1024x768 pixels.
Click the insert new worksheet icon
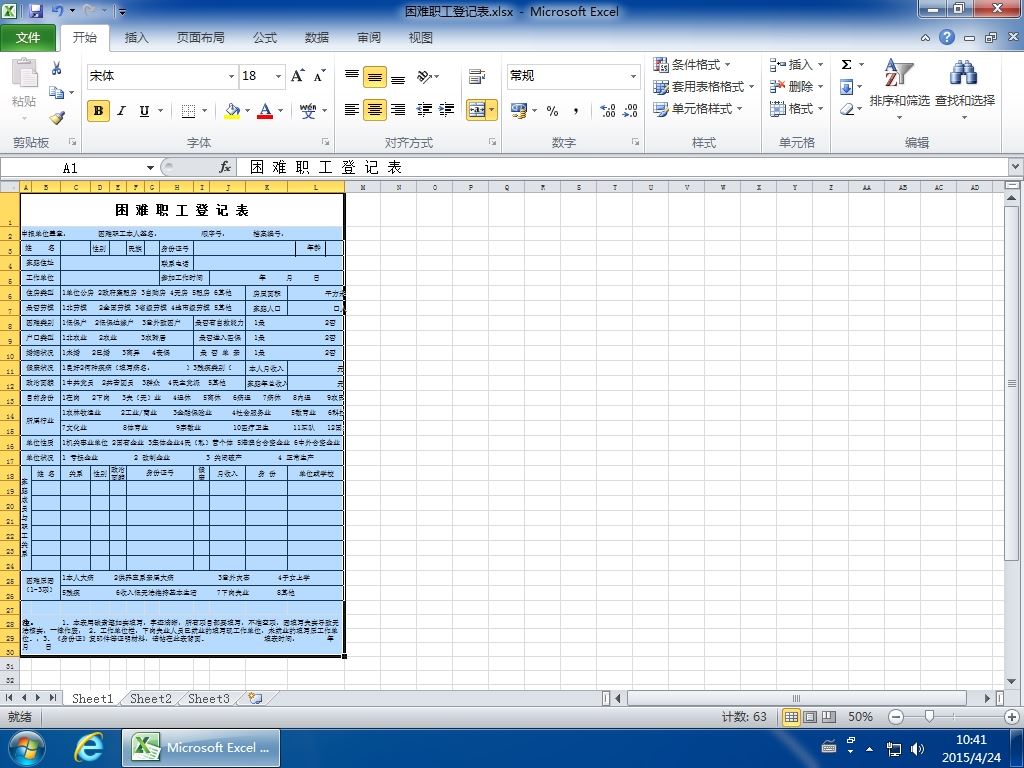point(255,699)
